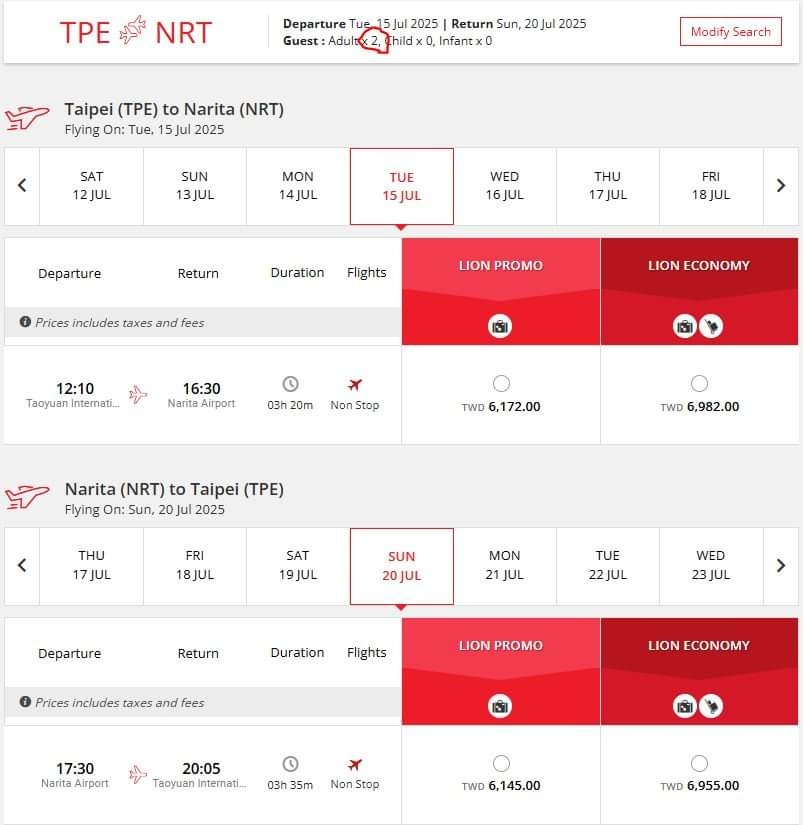803x825 pixels.
Task: Show later outbound dates with right arrow
Action: (x=781, y=186)
